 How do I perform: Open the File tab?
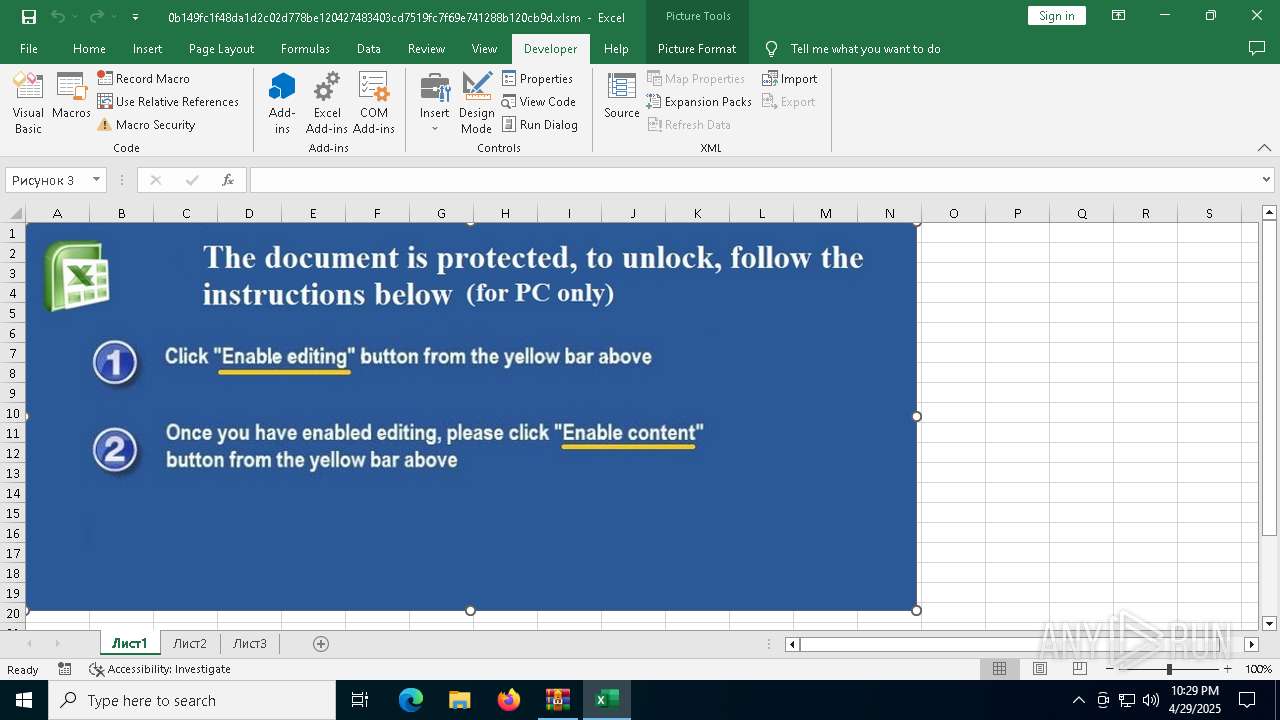[x=29, y=48]
